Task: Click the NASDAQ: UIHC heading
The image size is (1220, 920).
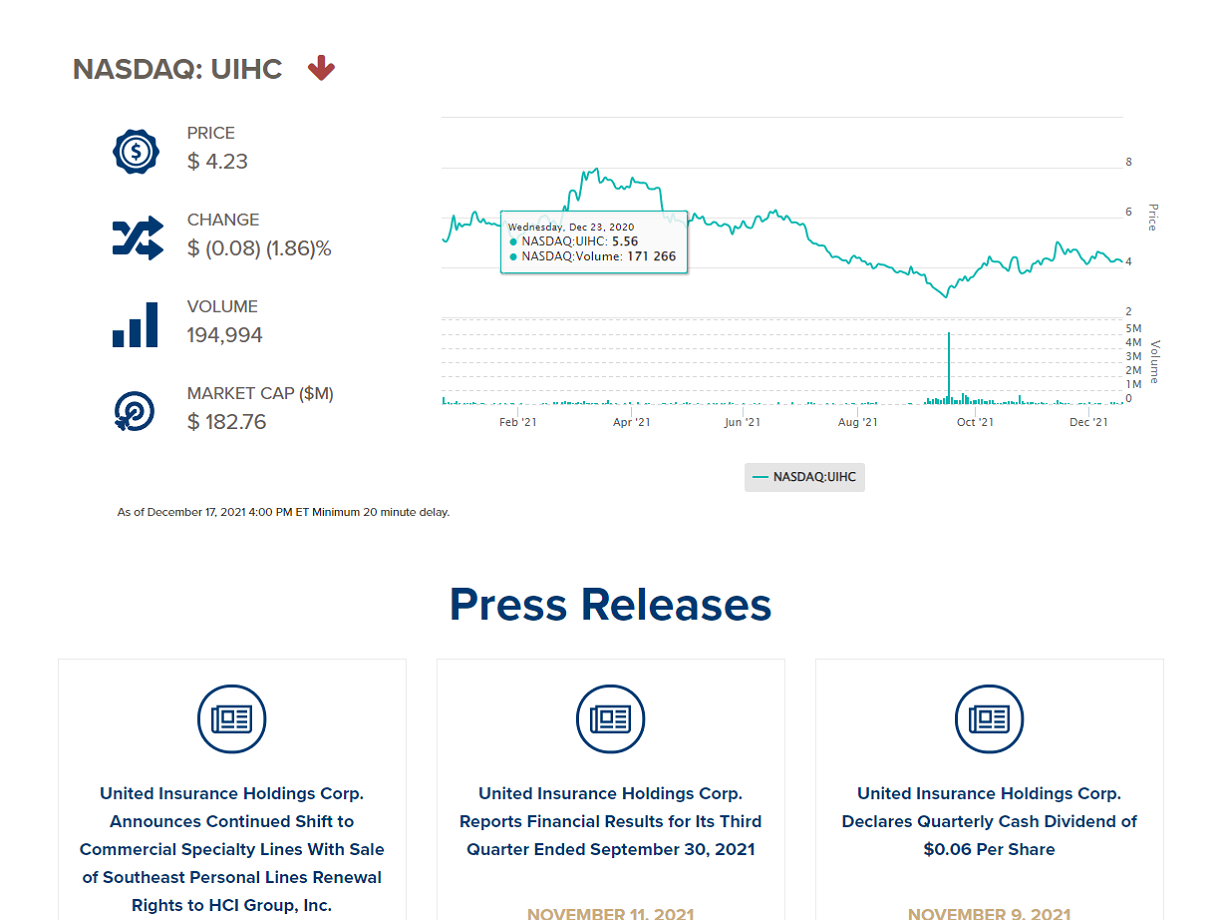Action: click(x=177, y=69)
